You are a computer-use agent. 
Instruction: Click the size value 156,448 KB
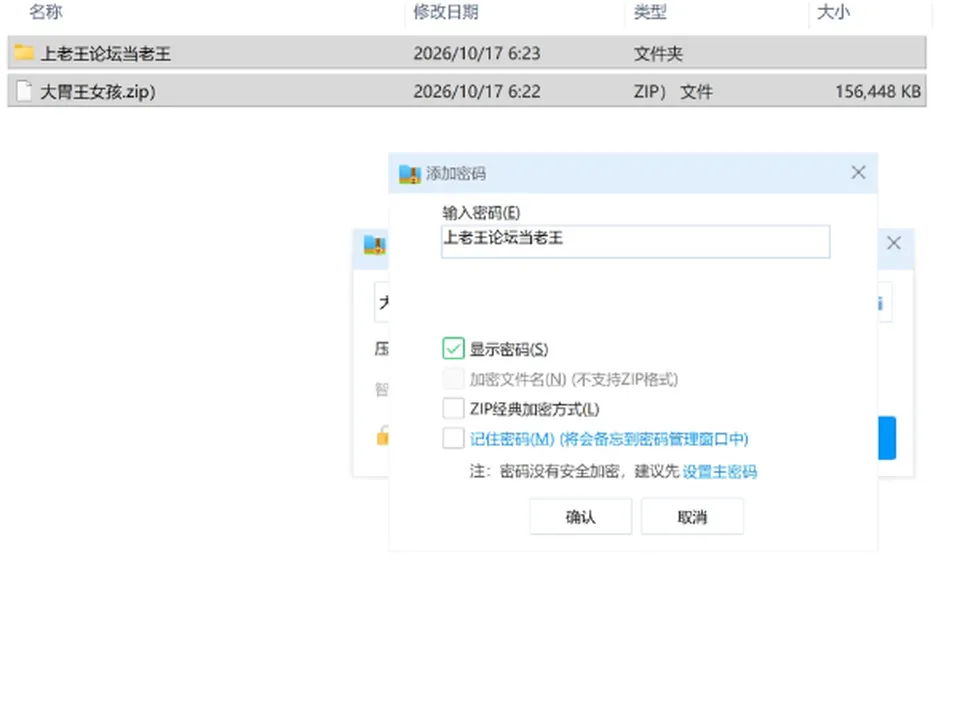(x=878, y=91)
